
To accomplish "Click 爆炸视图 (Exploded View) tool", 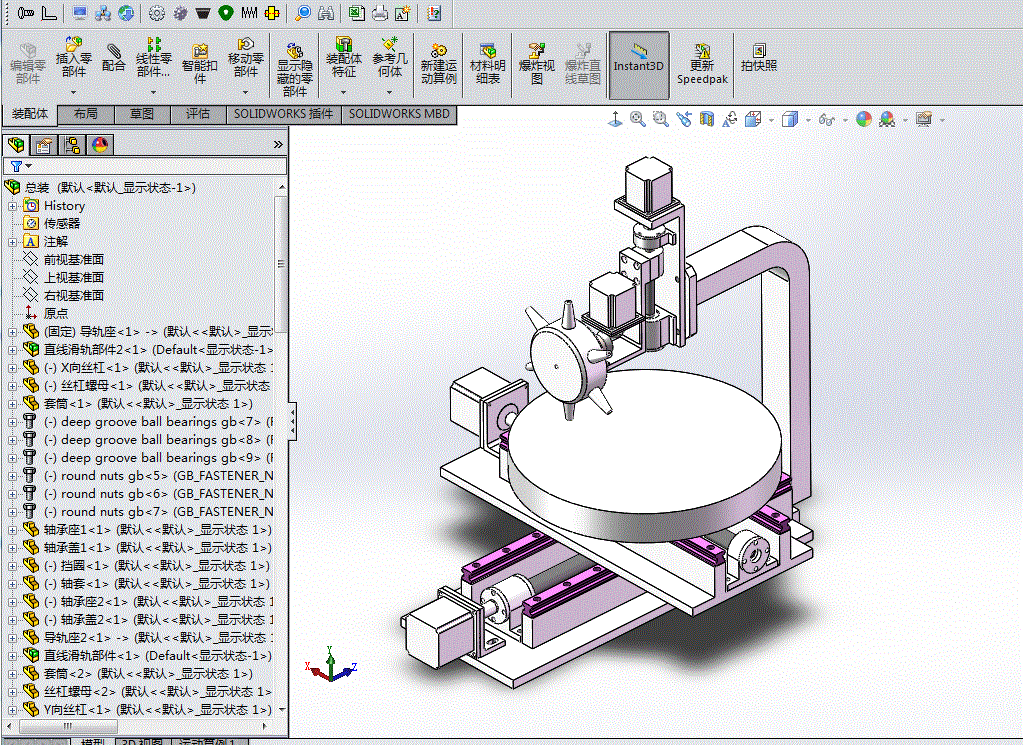I will (x=536, y=64).
